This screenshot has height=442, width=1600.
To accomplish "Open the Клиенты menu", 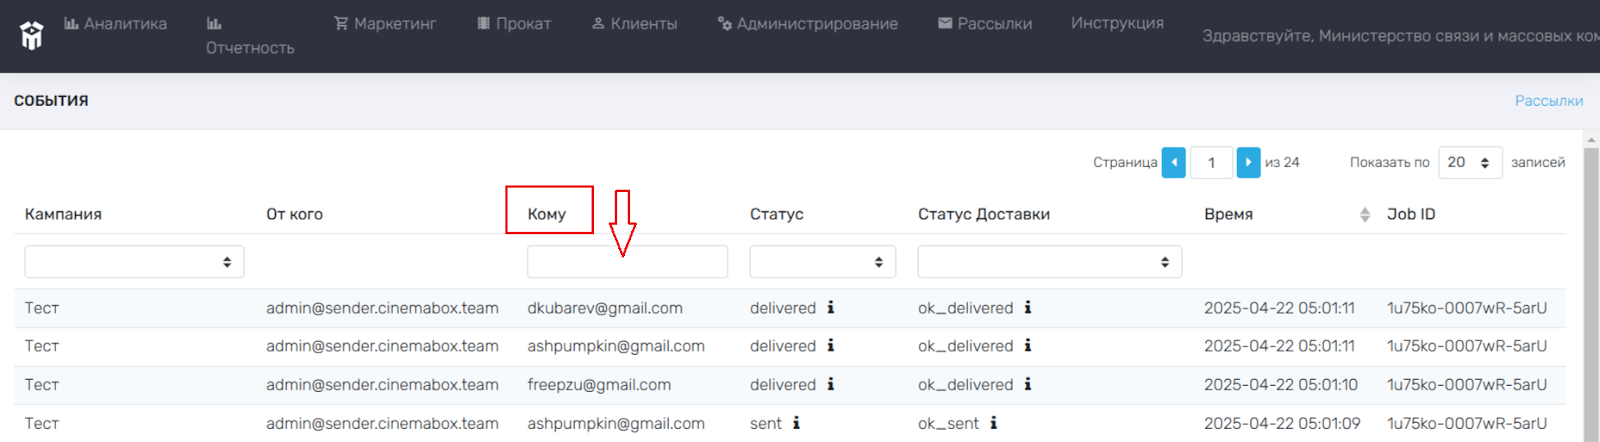I will 634,23.
